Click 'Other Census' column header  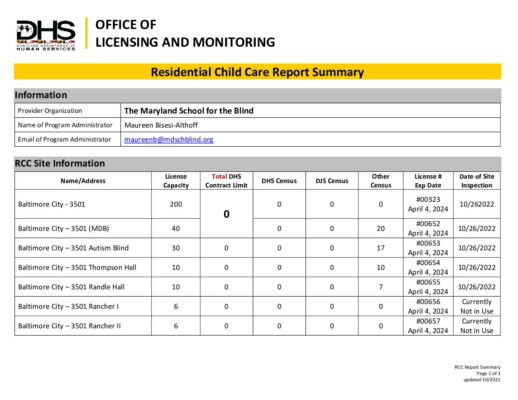(x=381, y=181)
